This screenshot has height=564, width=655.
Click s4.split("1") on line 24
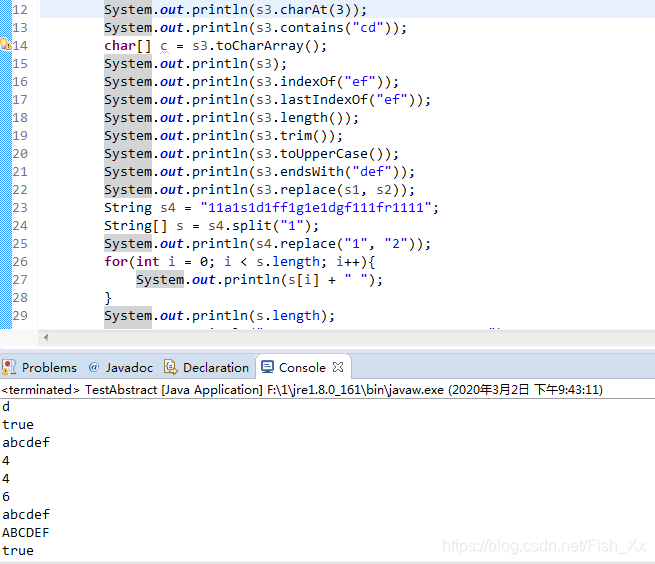tap(259, 225)
